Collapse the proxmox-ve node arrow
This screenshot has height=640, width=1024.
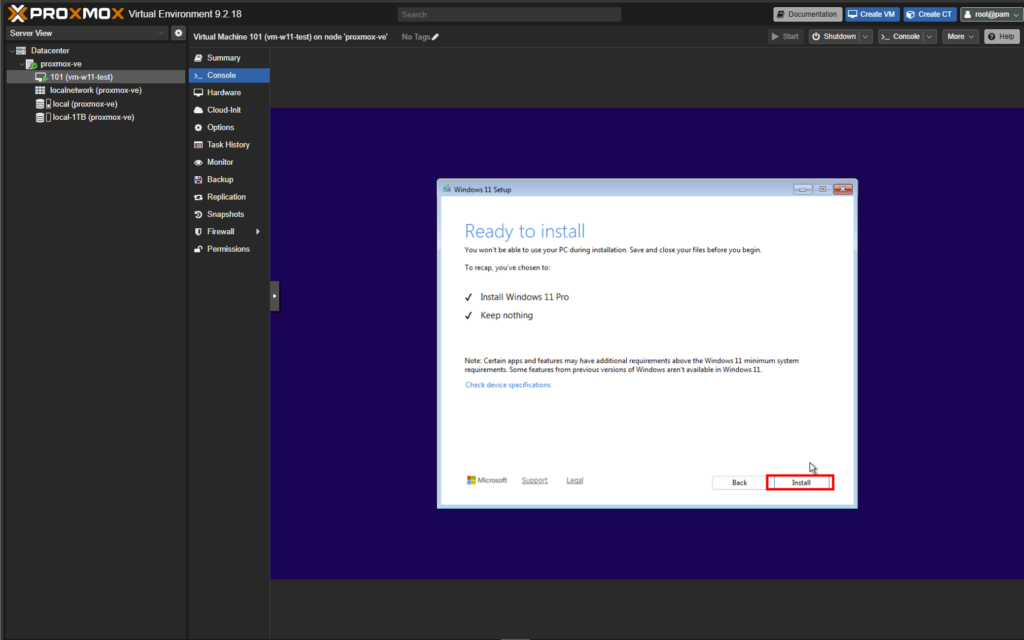click(x=22, y=64)
